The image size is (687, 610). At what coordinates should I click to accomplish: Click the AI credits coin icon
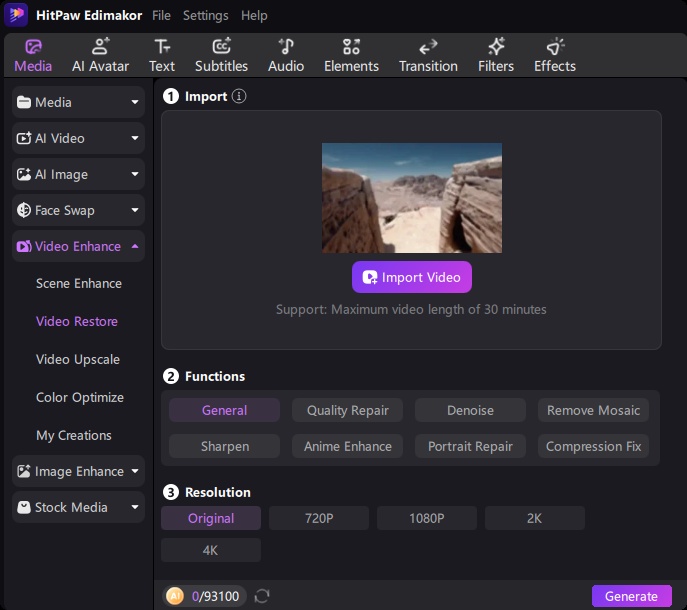pos(175,596)
